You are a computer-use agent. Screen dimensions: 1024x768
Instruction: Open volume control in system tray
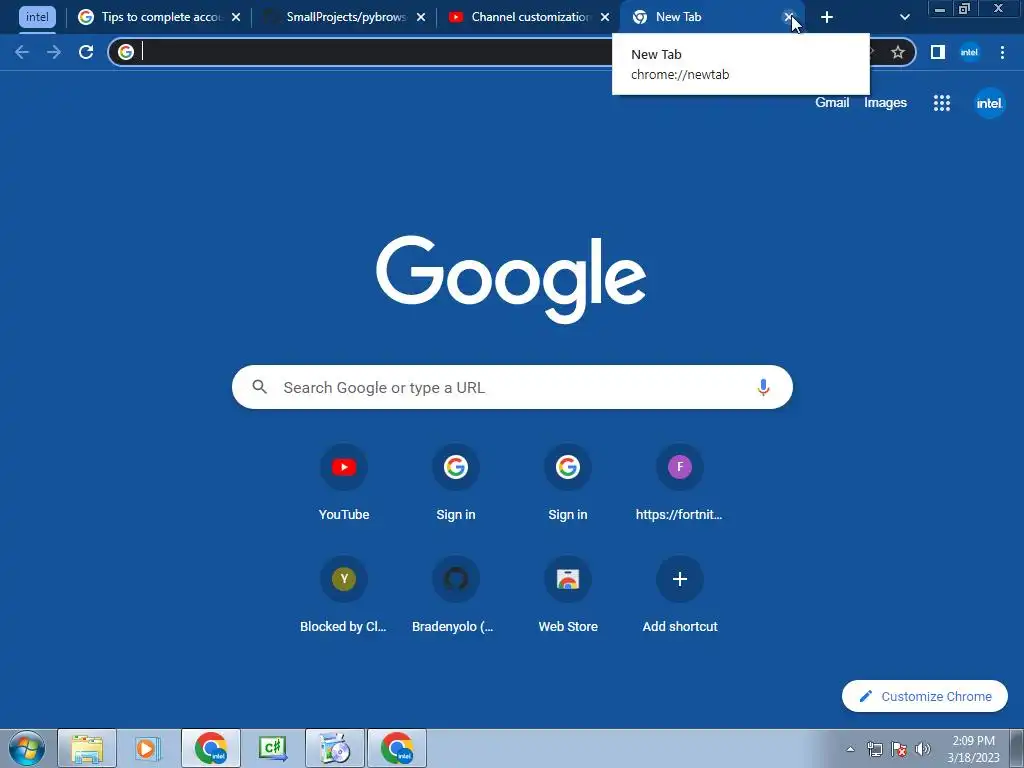click(x=923, y=749)
